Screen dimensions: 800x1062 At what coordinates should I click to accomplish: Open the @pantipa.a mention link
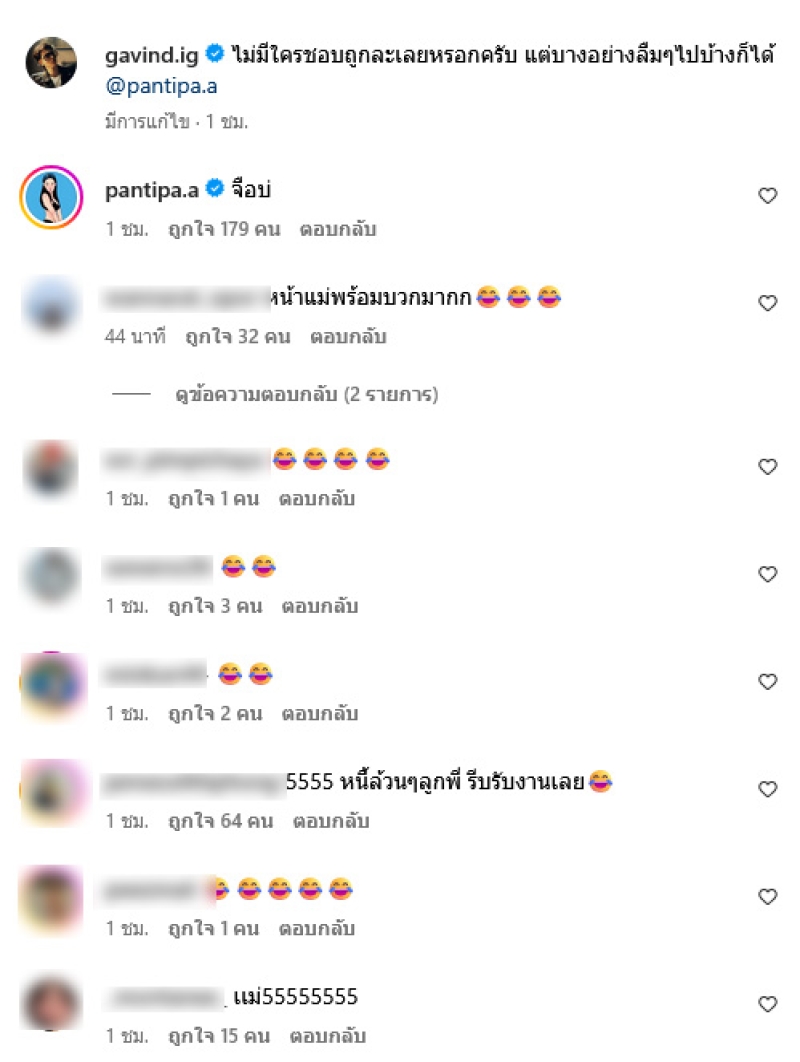click(x=161, y=86)
